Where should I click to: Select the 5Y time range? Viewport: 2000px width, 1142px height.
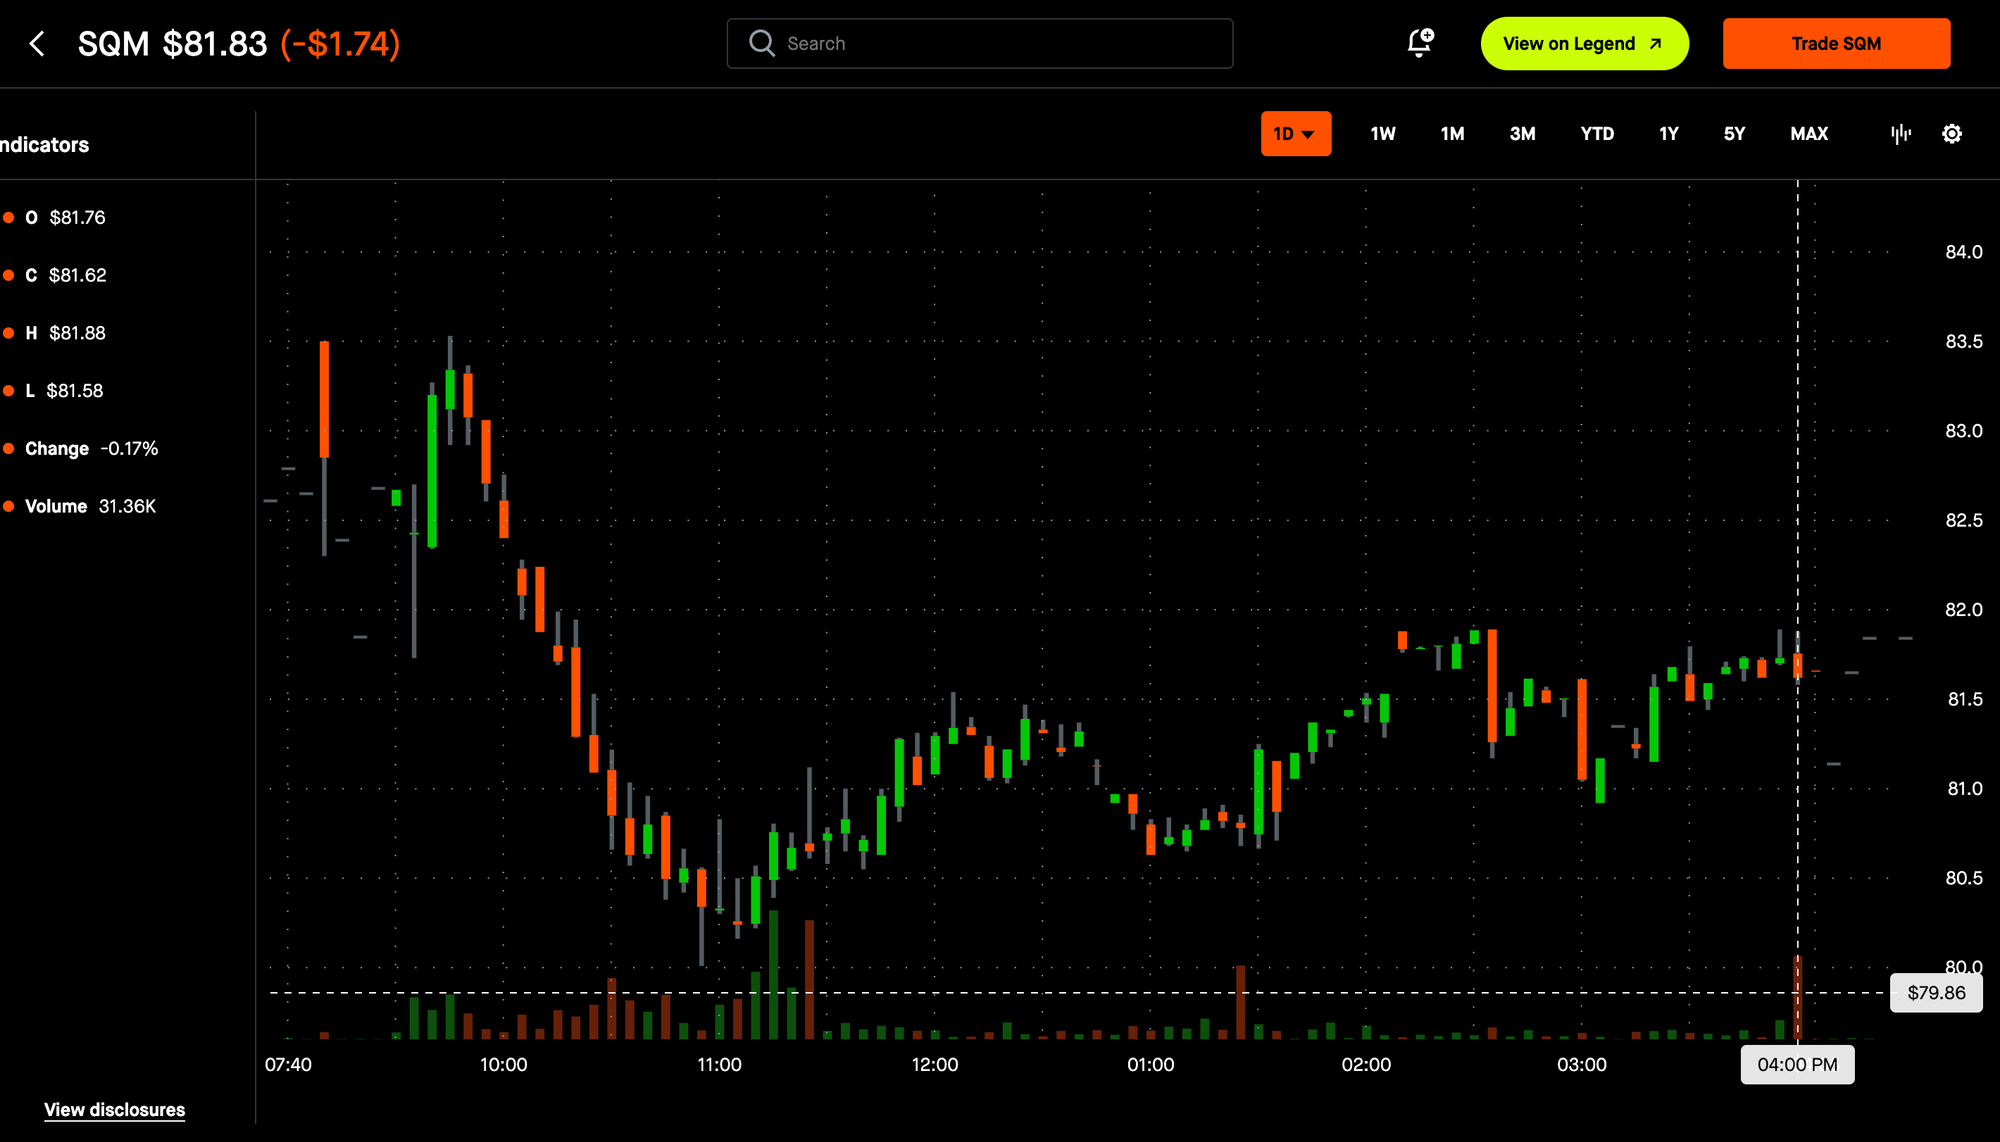(1734, 134)
